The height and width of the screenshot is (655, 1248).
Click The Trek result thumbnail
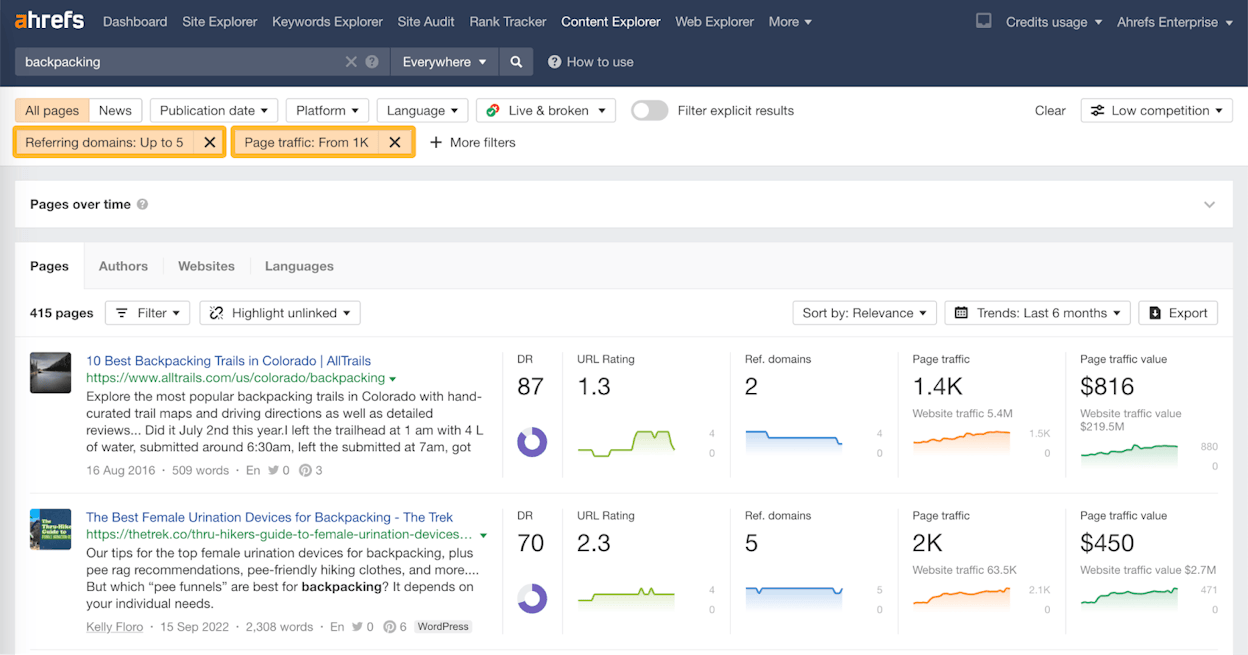click(x=50, y=529)
